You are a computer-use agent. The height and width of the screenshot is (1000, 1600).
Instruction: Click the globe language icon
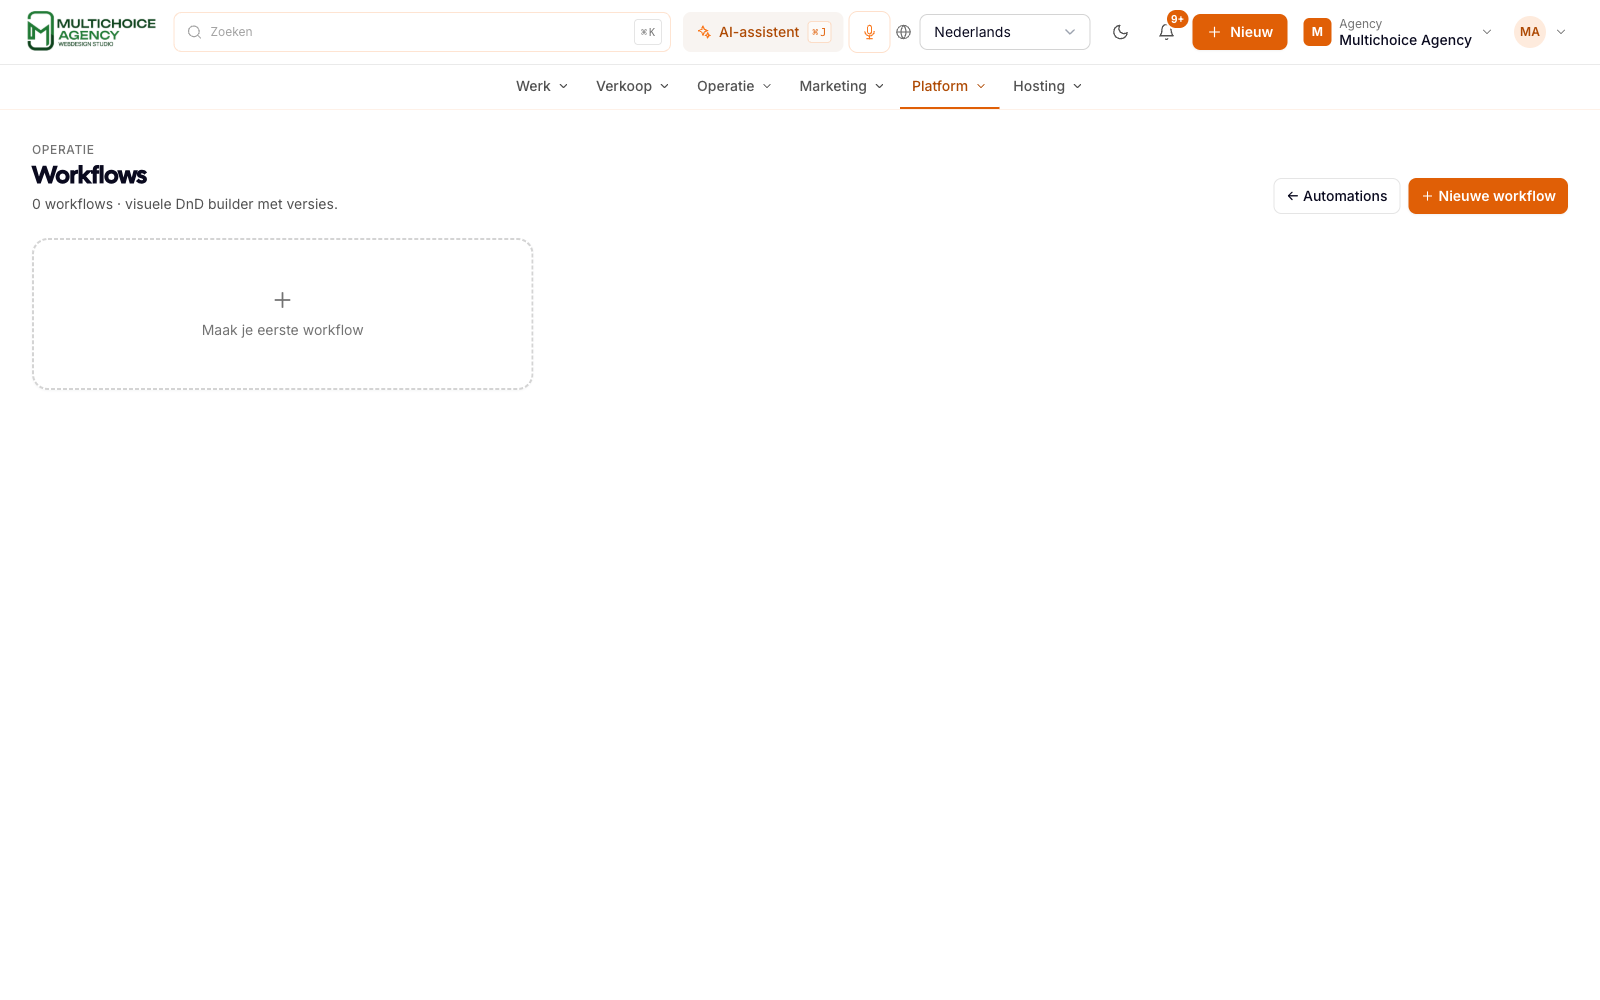(903, 32)
